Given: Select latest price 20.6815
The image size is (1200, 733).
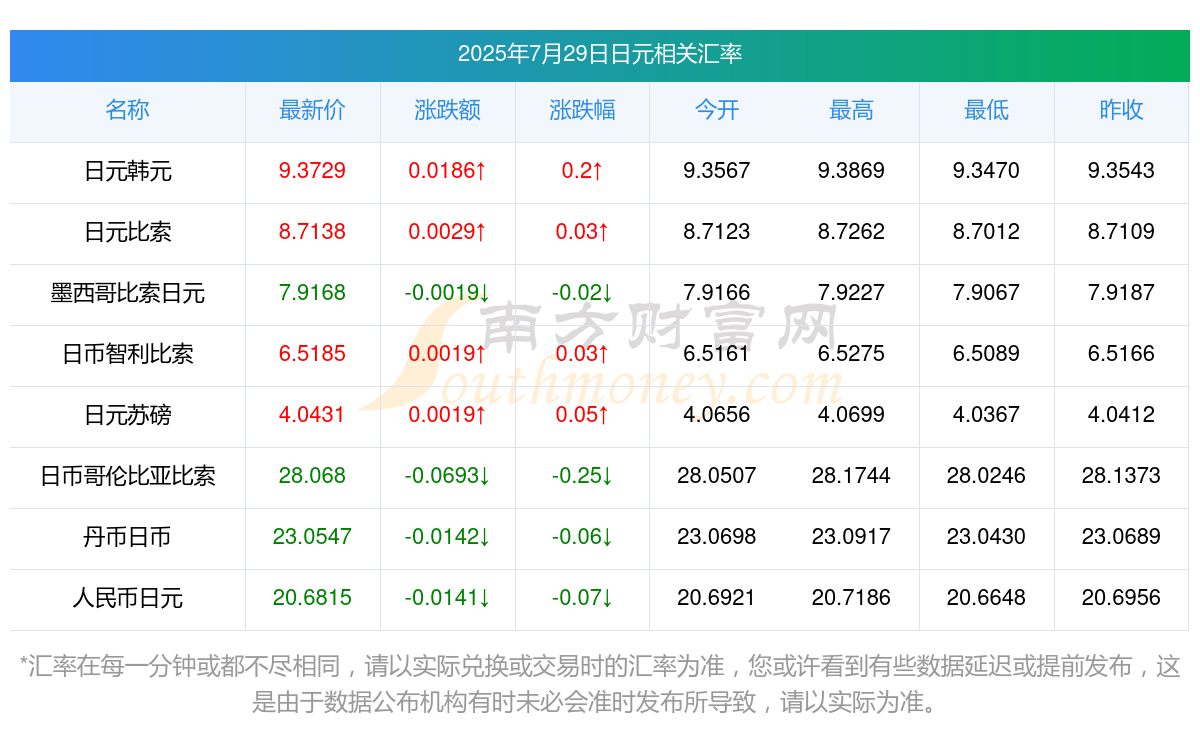Looking at the screenshot, I should 313,598.
